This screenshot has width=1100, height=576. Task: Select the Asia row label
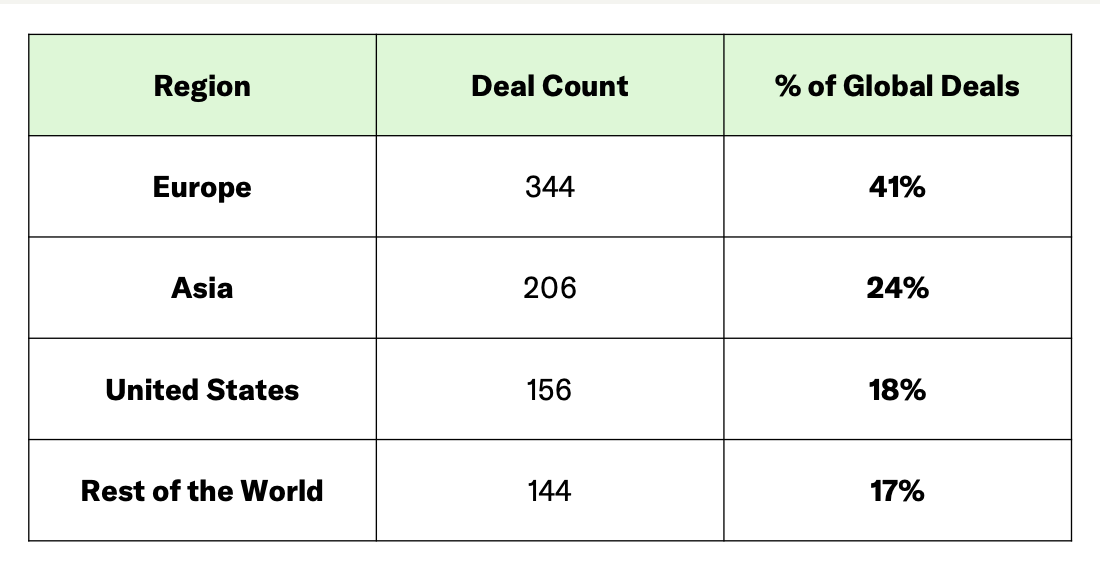(x=202, y=288)
